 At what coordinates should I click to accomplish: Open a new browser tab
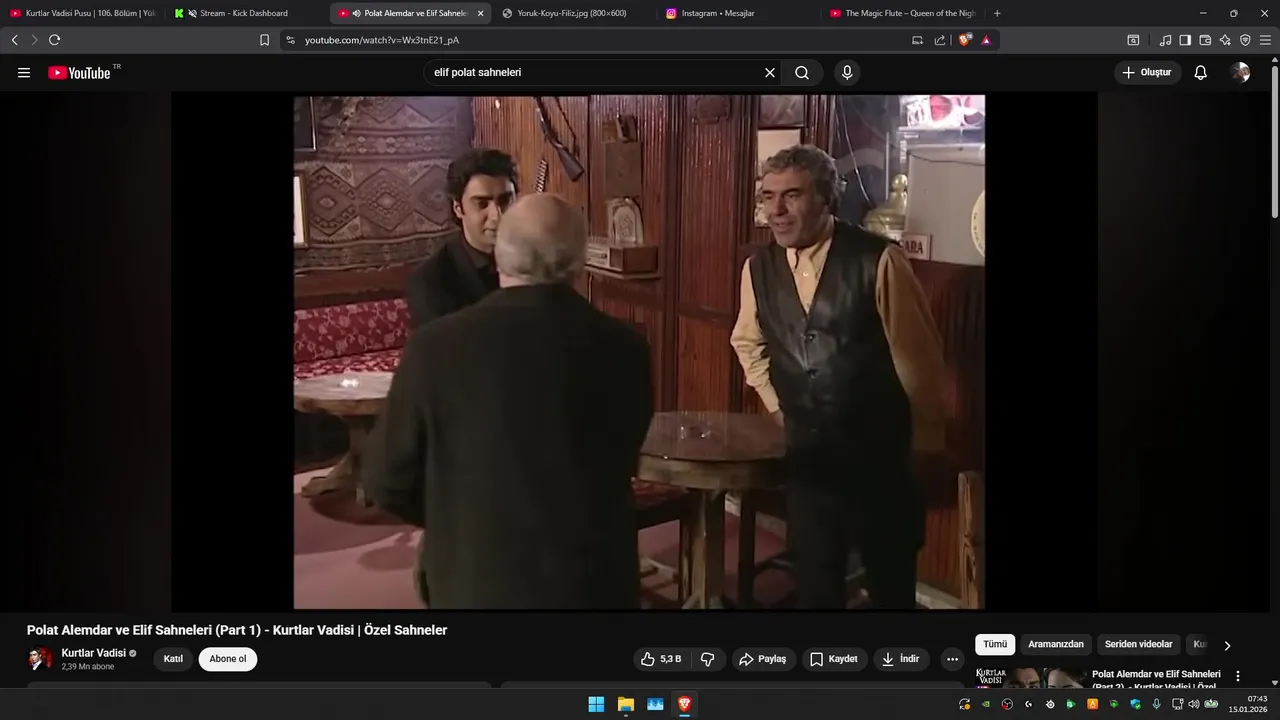[997, 13]
